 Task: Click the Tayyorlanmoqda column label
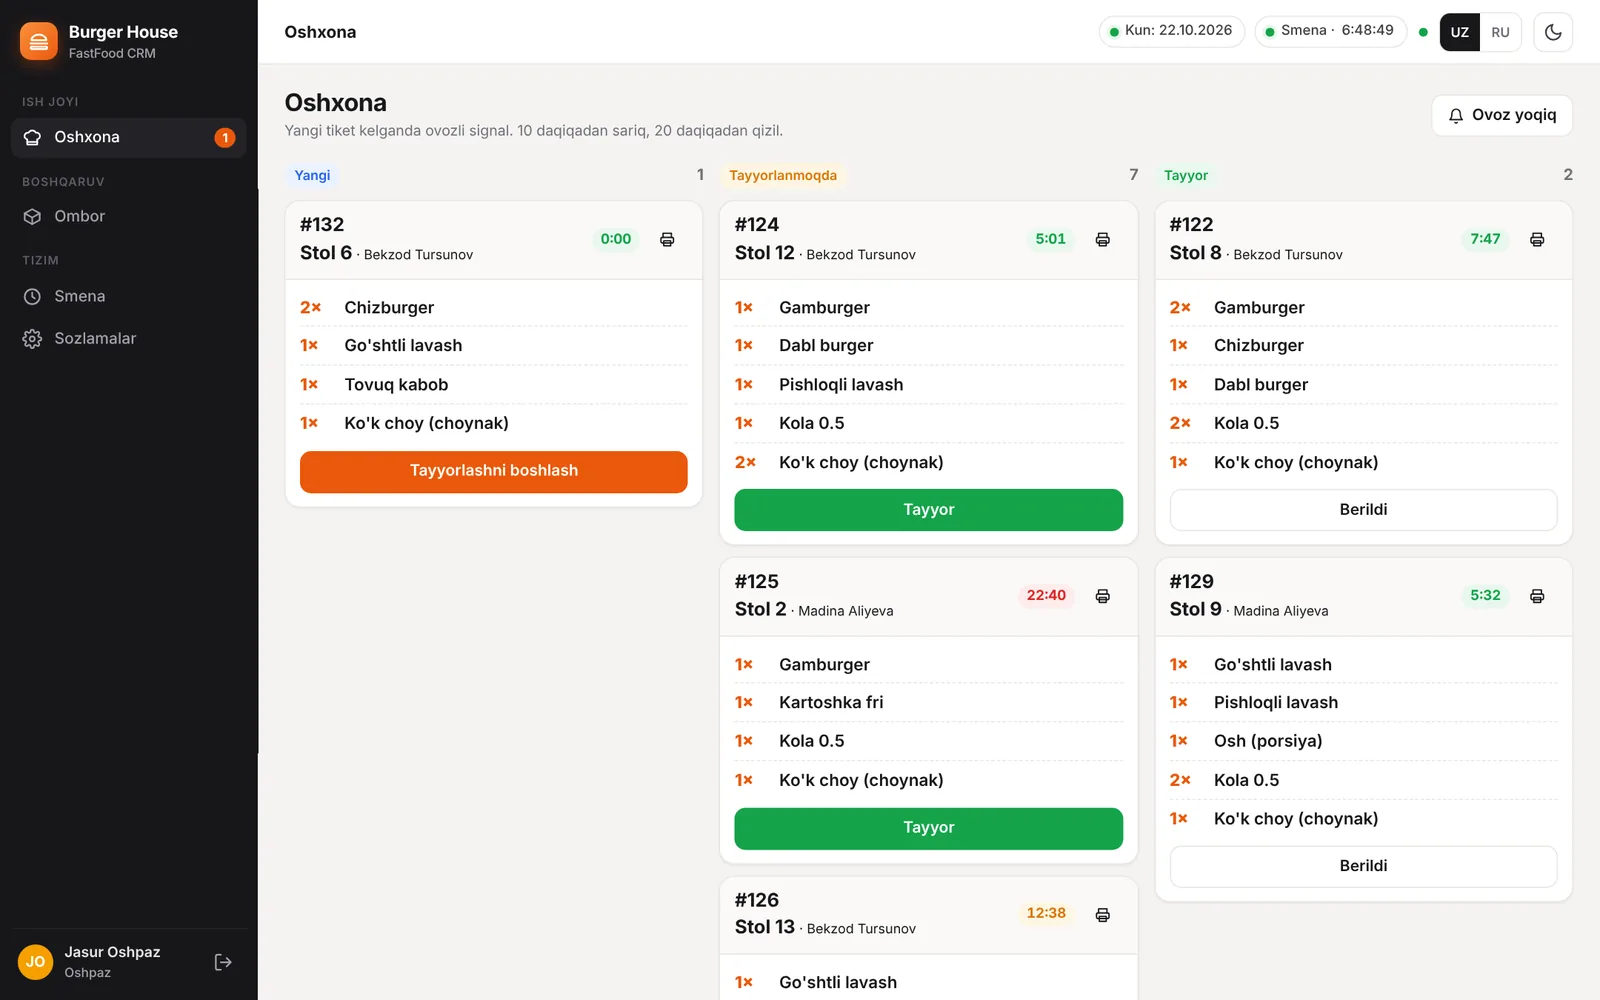[x=783, y=175]
